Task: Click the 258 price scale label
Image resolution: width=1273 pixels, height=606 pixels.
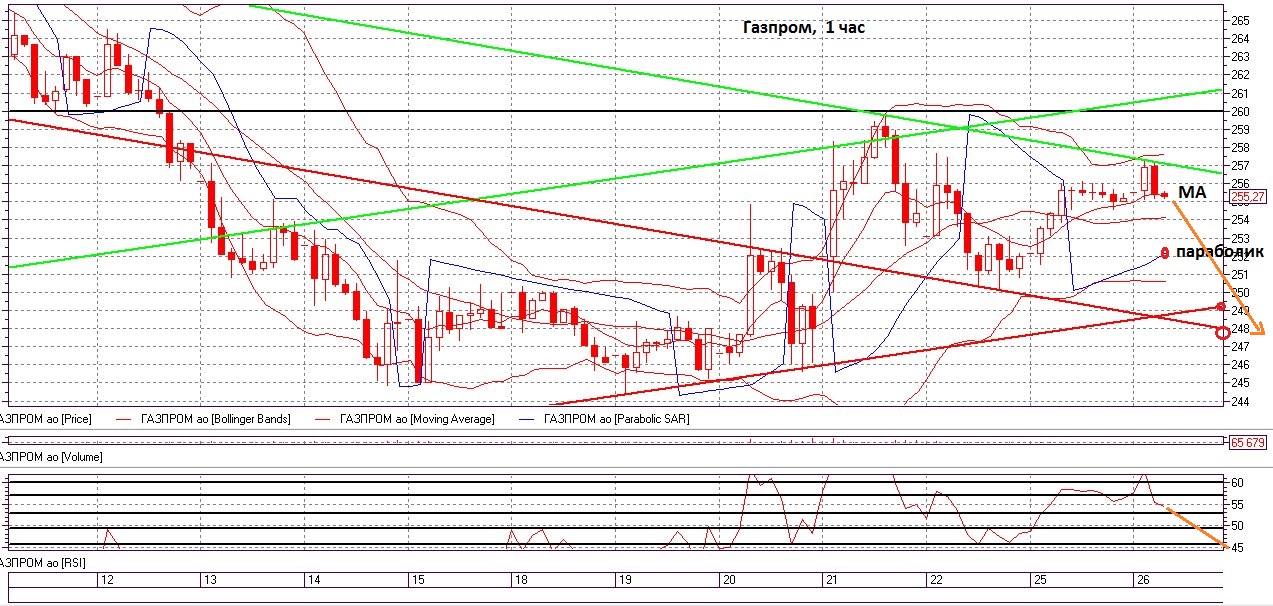Action: pyautogui.click(x=1240, y=147)
